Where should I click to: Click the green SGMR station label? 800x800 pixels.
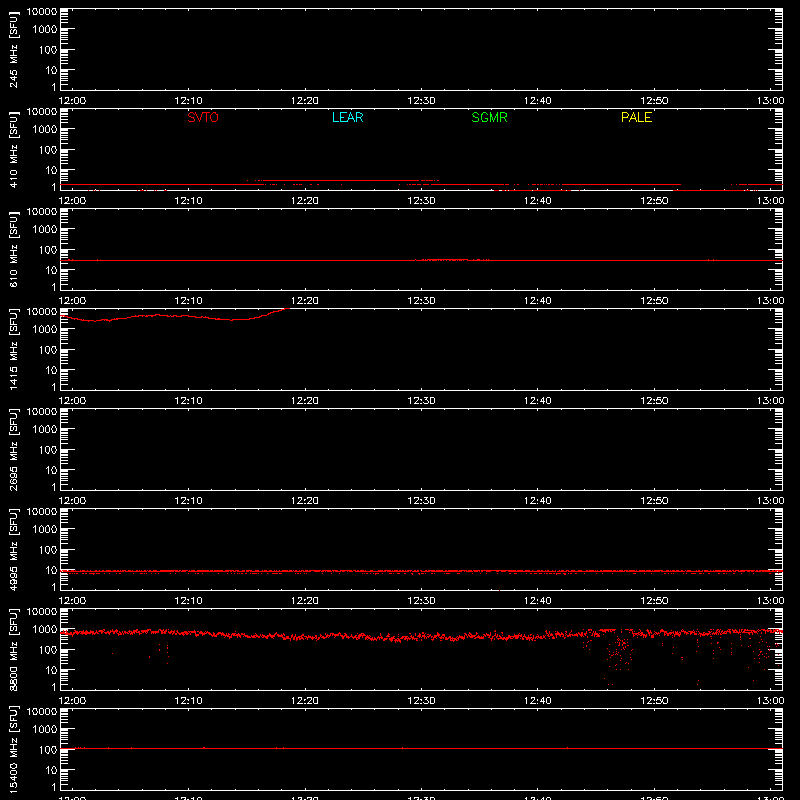489,117
